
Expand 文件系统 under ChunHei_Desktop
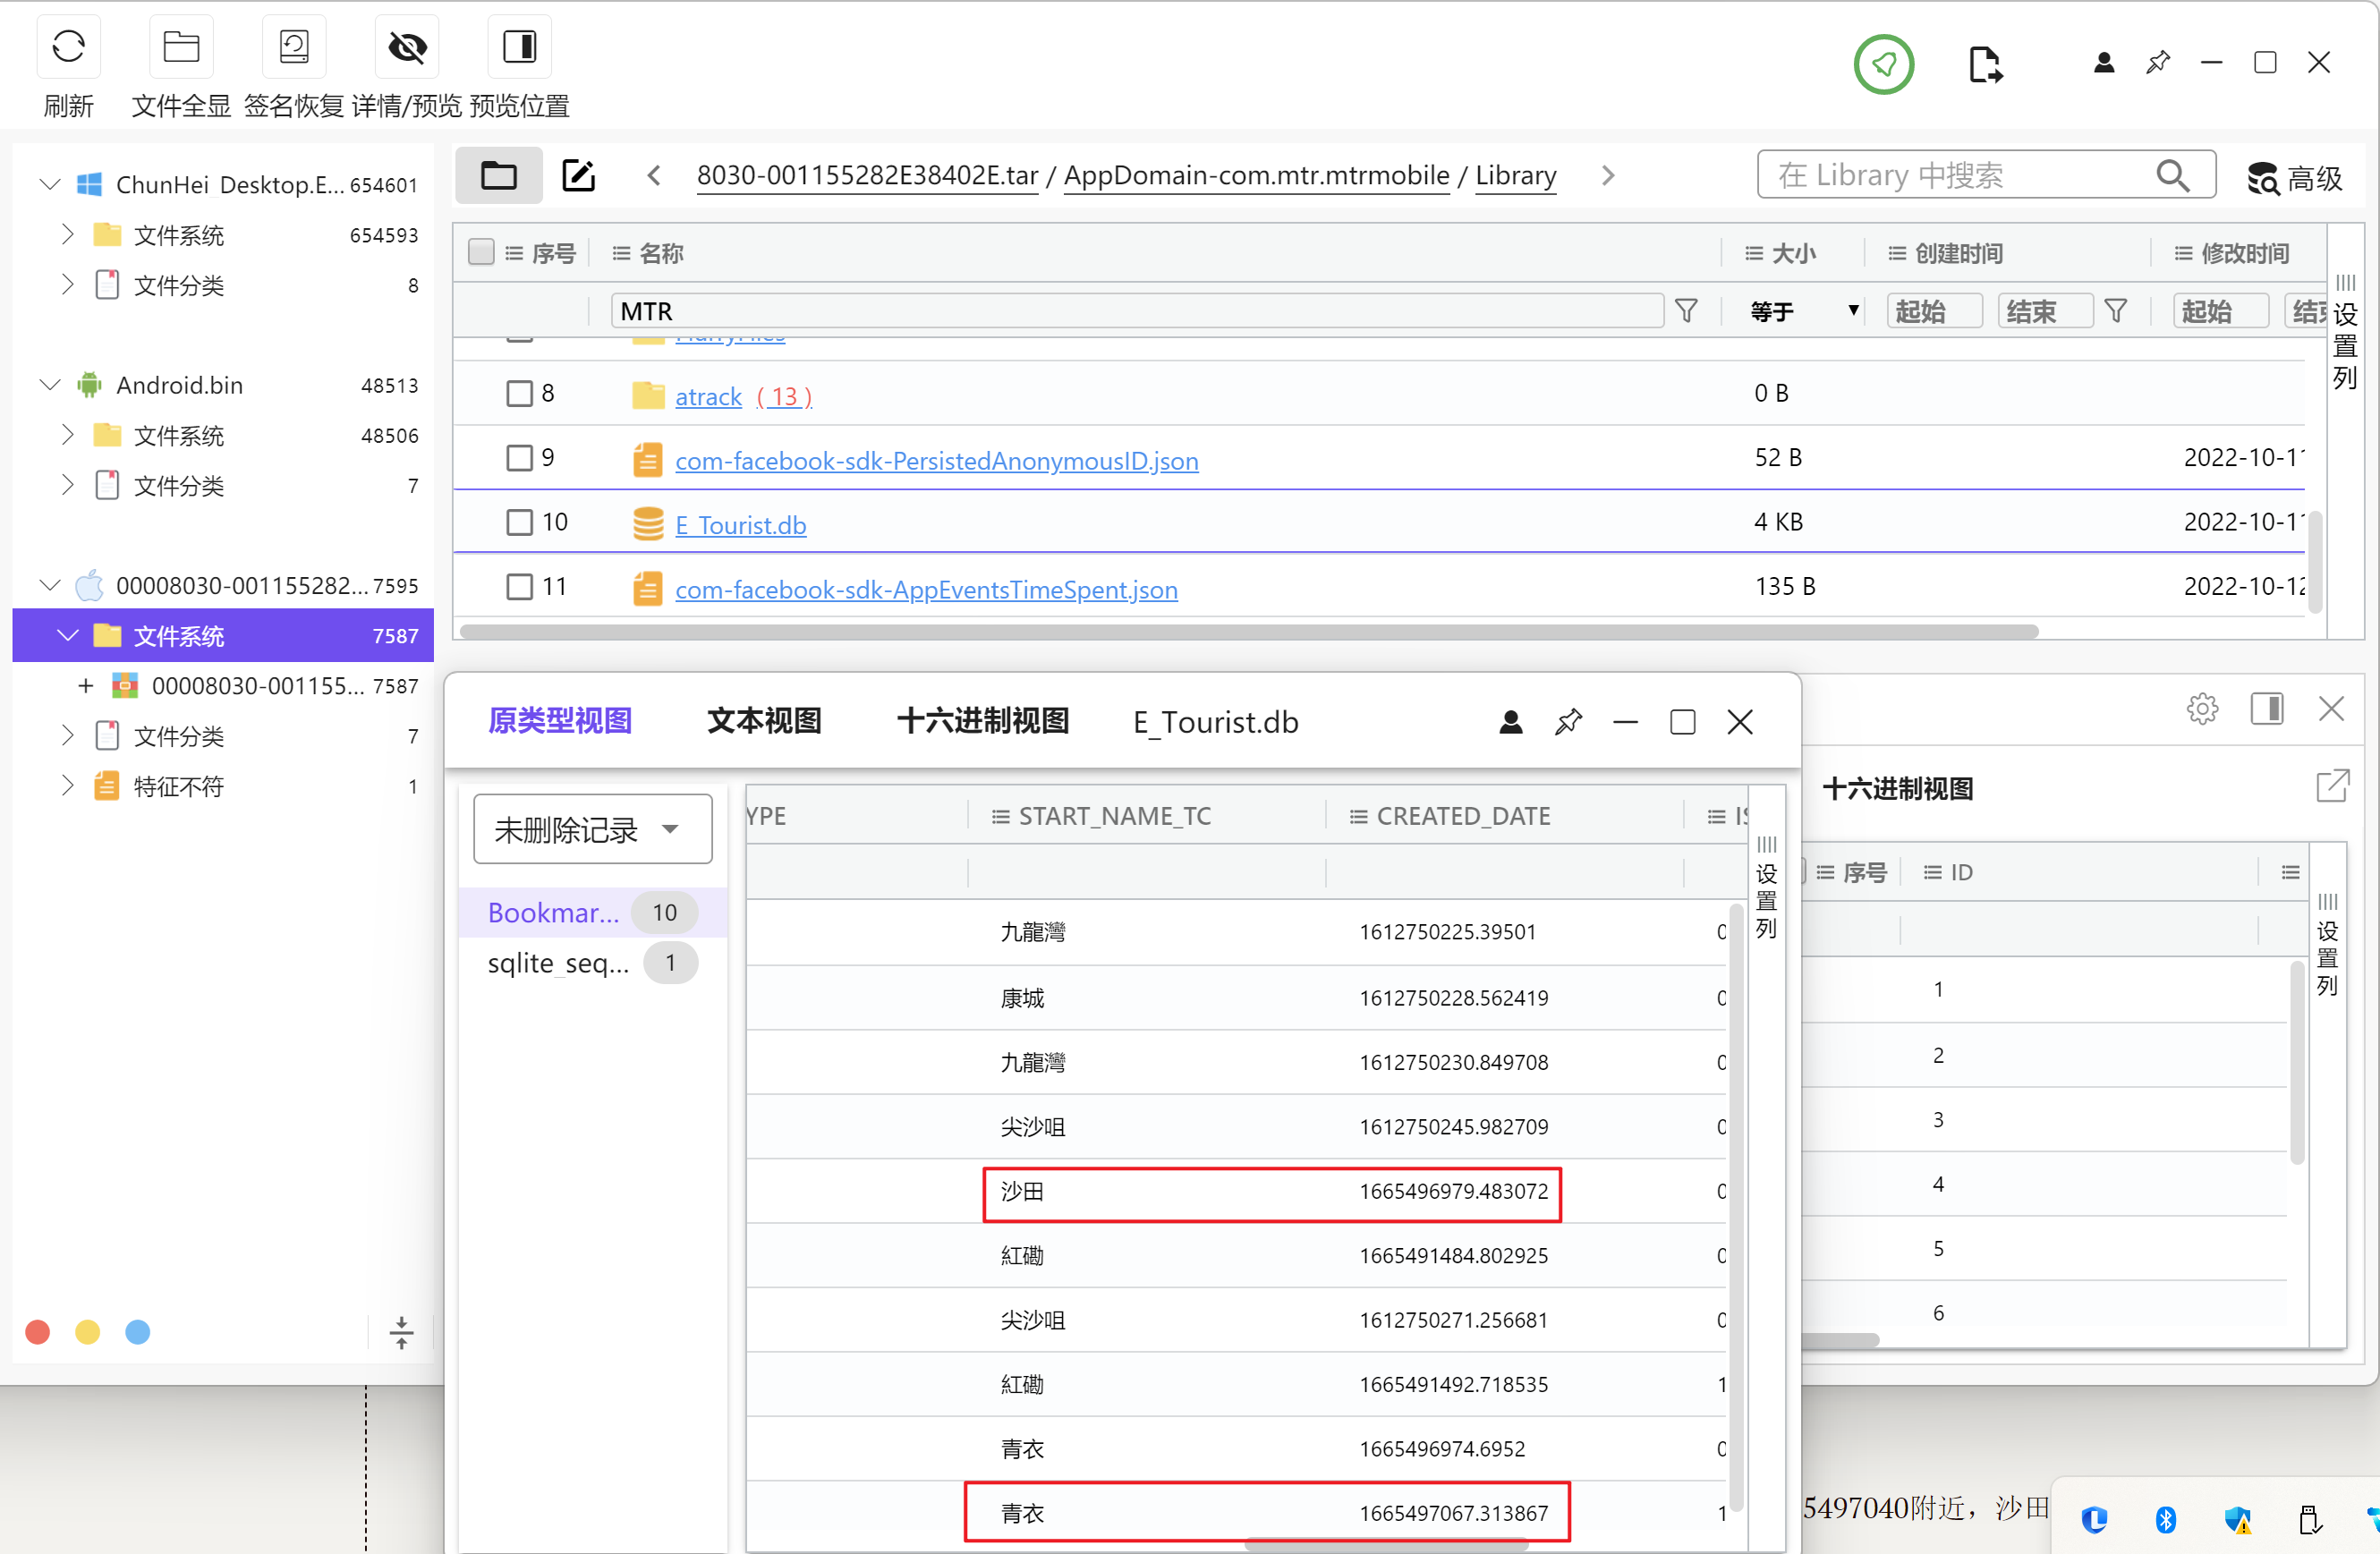click(x=67, y=234)
